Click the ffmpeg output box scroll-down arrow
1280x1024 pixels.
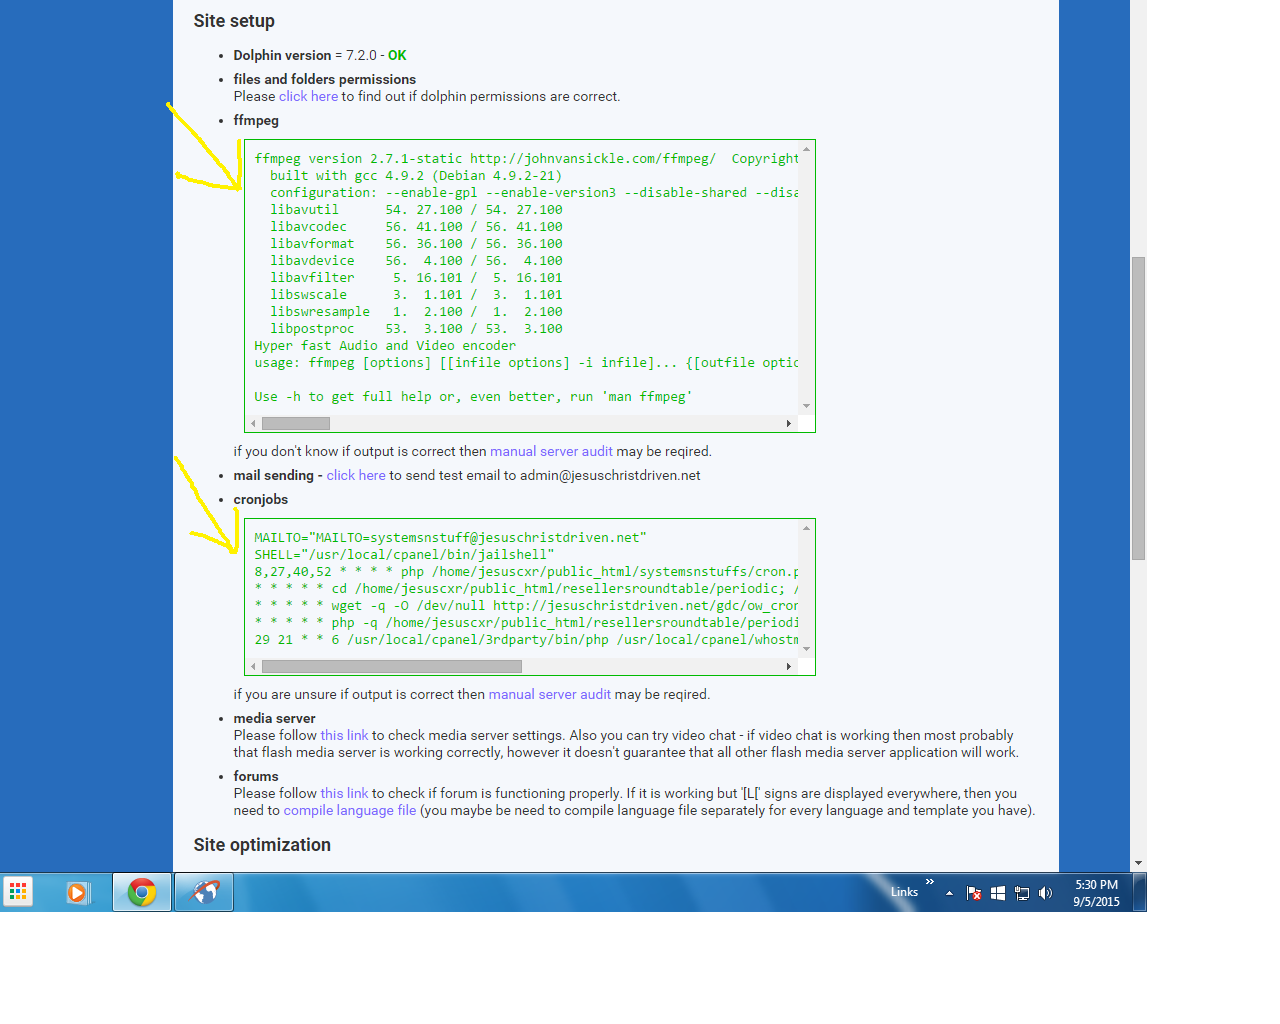tap(806, 406)
